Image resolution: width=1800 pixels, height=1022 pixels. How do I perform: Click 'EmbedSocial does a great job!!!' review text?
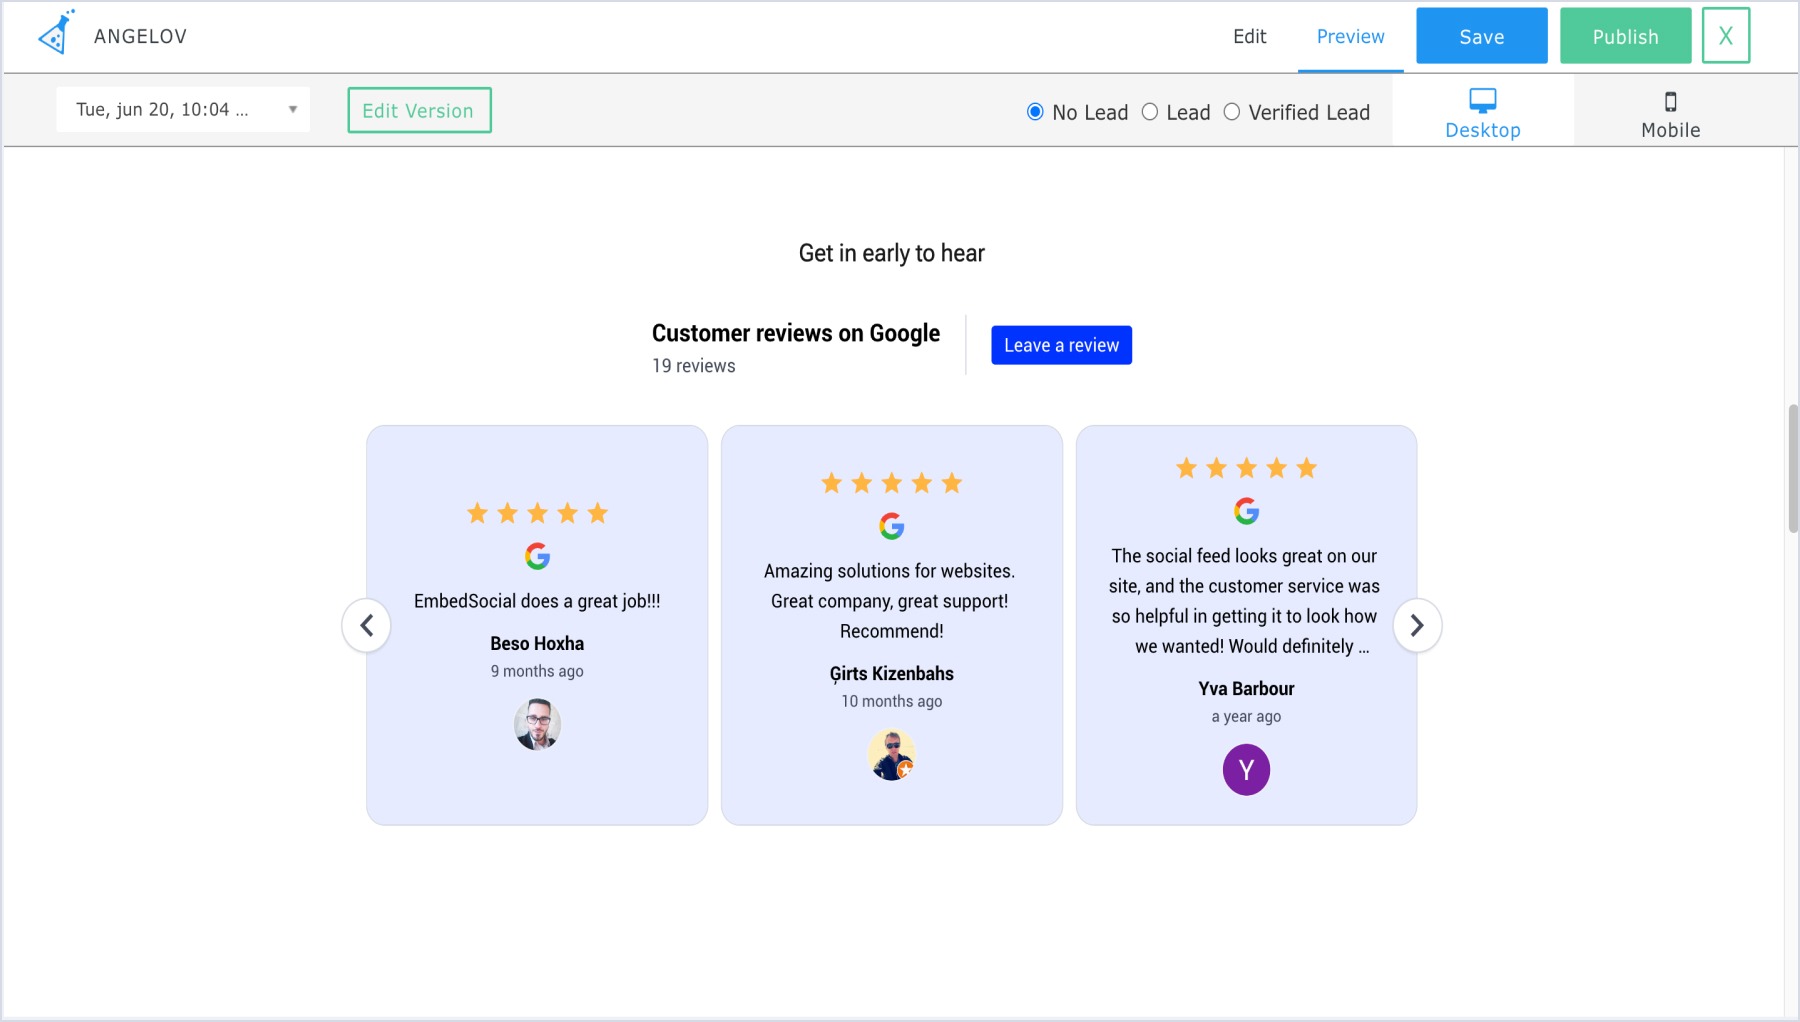pyautogui.click(x=537, y=601)
